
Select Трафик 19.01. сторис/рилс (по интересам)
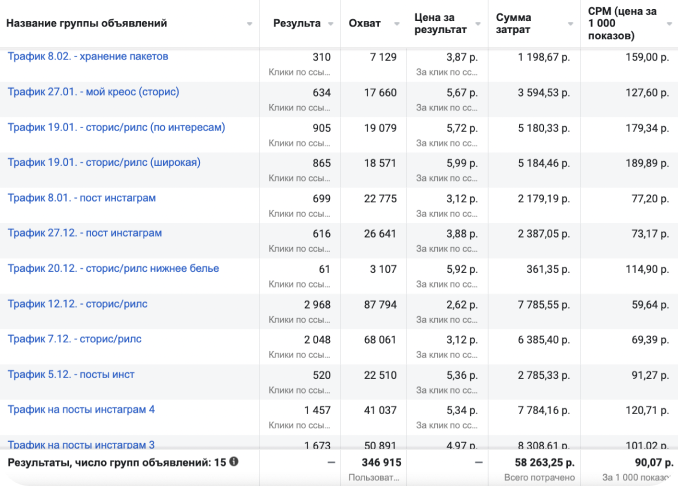click(116, 127)
